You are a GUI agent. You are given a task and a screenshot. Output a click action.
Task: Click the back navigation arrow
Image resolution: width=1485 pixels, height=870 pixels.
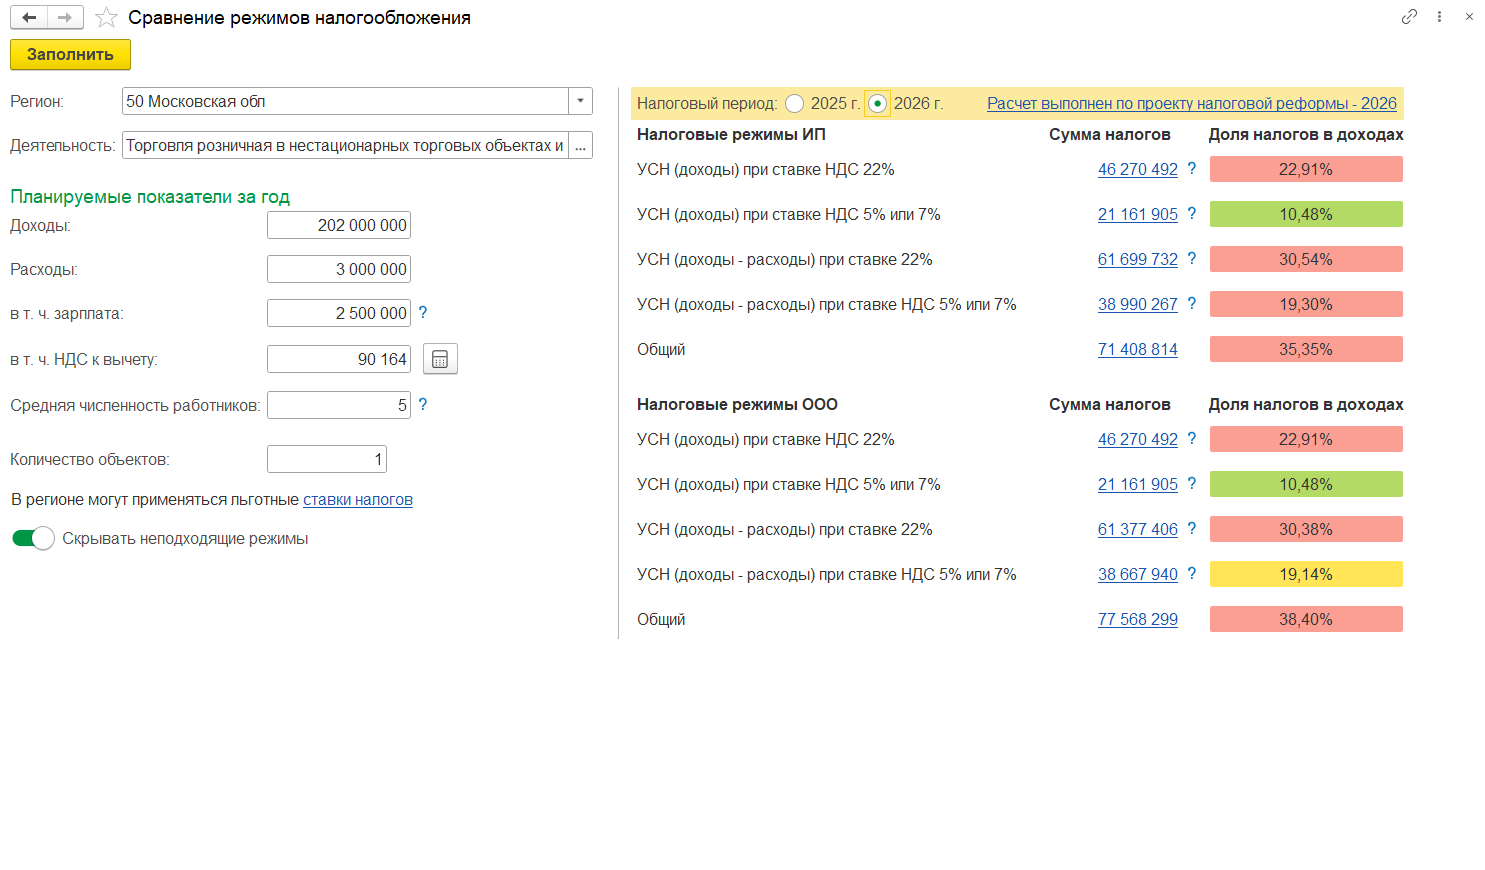pyautogui.click(x=29, y=18)
